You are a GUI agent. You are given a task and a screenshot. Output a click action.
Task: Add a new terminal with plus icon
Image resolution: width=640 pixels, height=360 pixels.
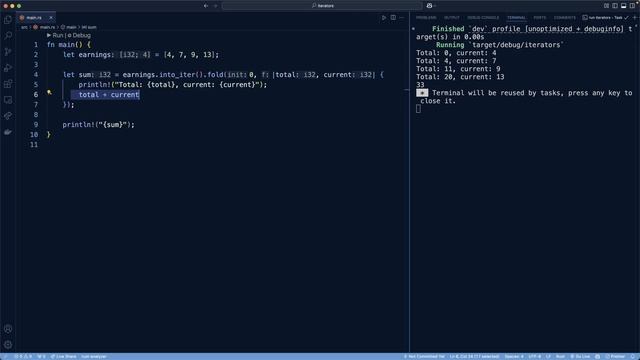click(x=635, y=18)
